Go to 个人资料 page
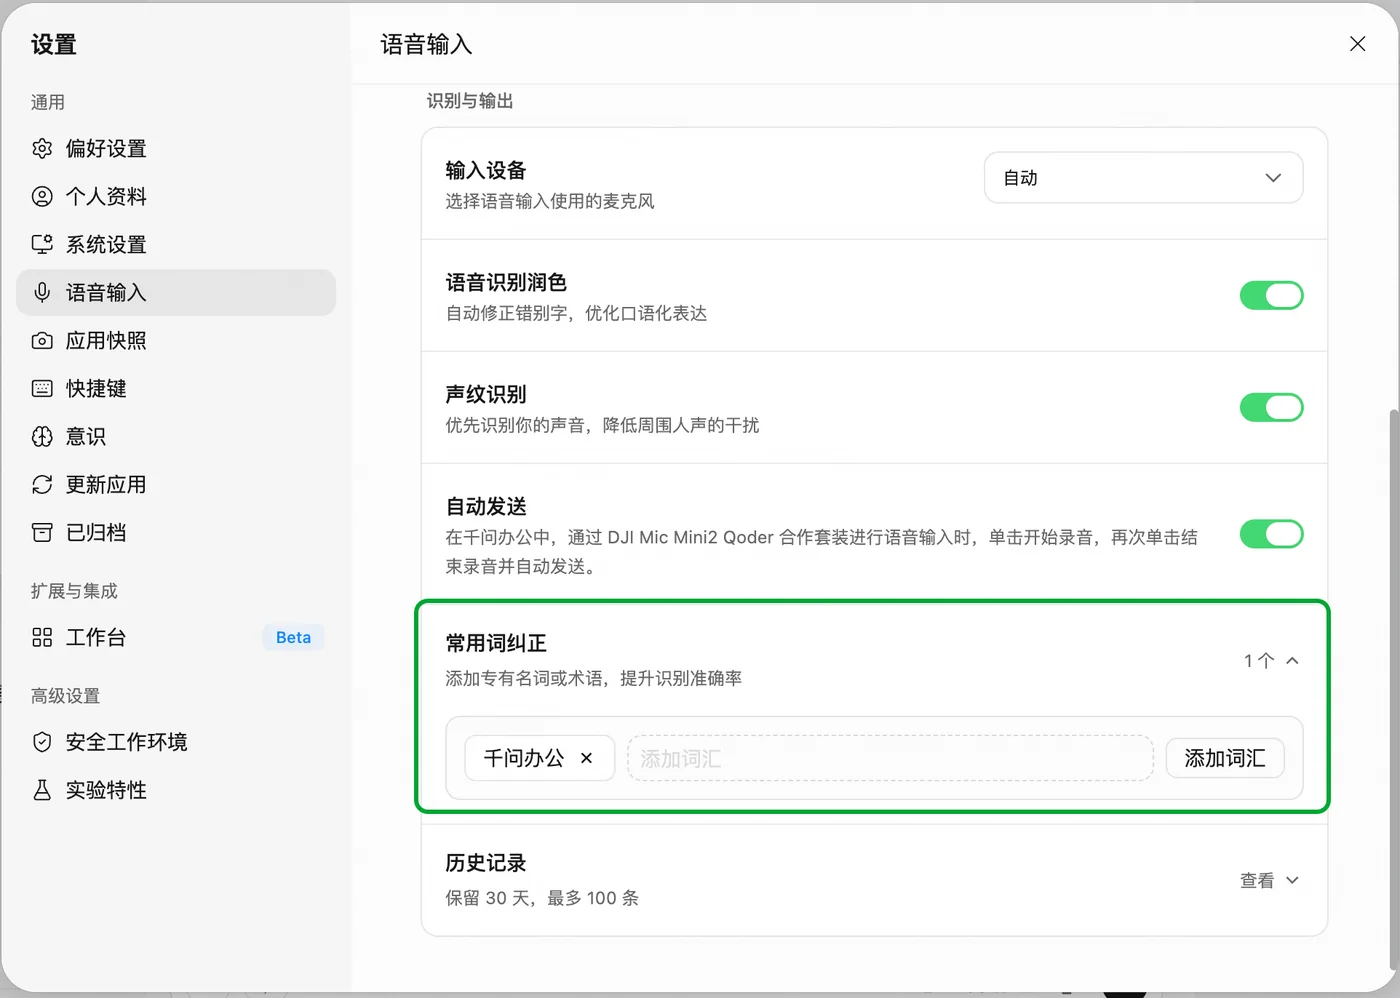The image size is (1400, 998). point(176,197)
